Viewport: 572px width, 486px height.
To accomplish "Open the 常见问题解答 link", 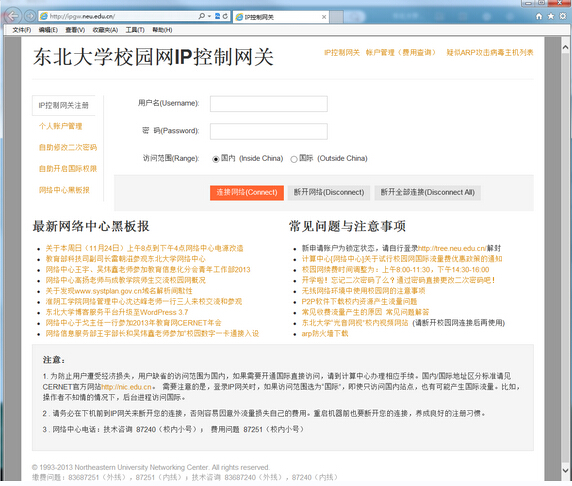I will point(407,312).
